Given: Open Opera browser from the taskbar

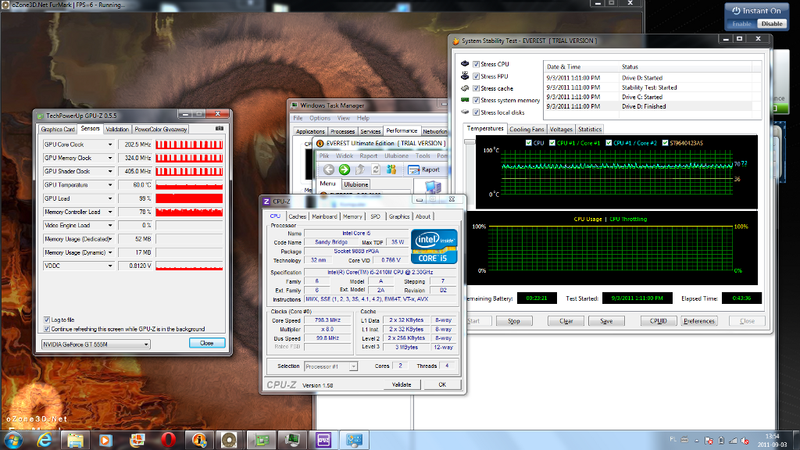Looking at the screenshot, I should click(x=169, y=440).
